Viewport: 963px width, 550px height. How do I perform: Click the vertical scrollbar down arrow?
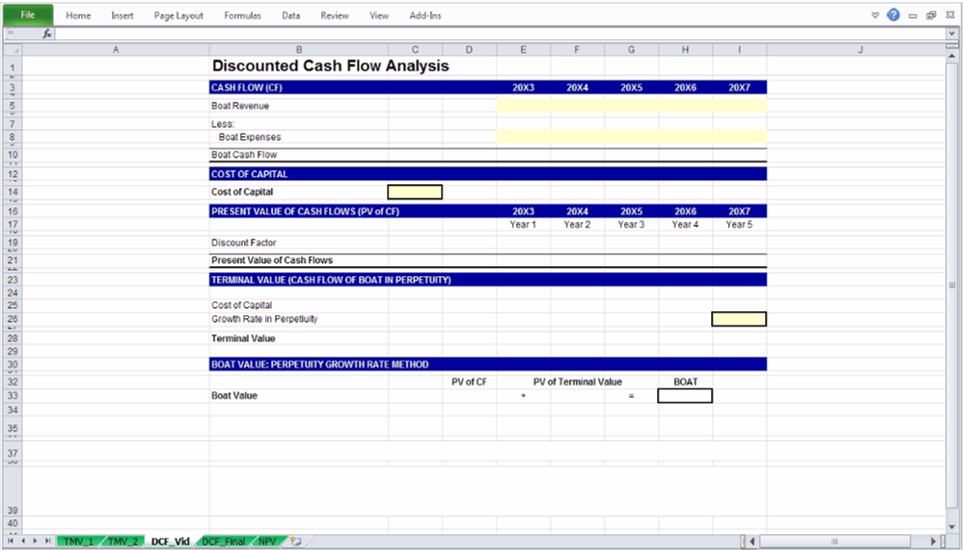click(x=952, y=527)
